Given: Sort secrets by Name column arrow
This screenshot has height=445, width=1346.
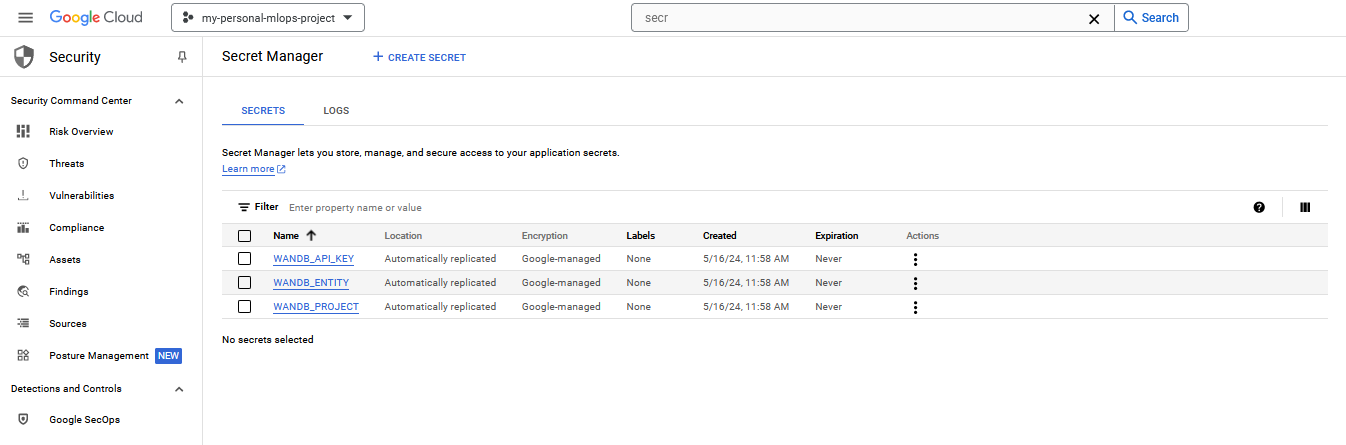Looking at the screenshot, I should click(311, 236).
